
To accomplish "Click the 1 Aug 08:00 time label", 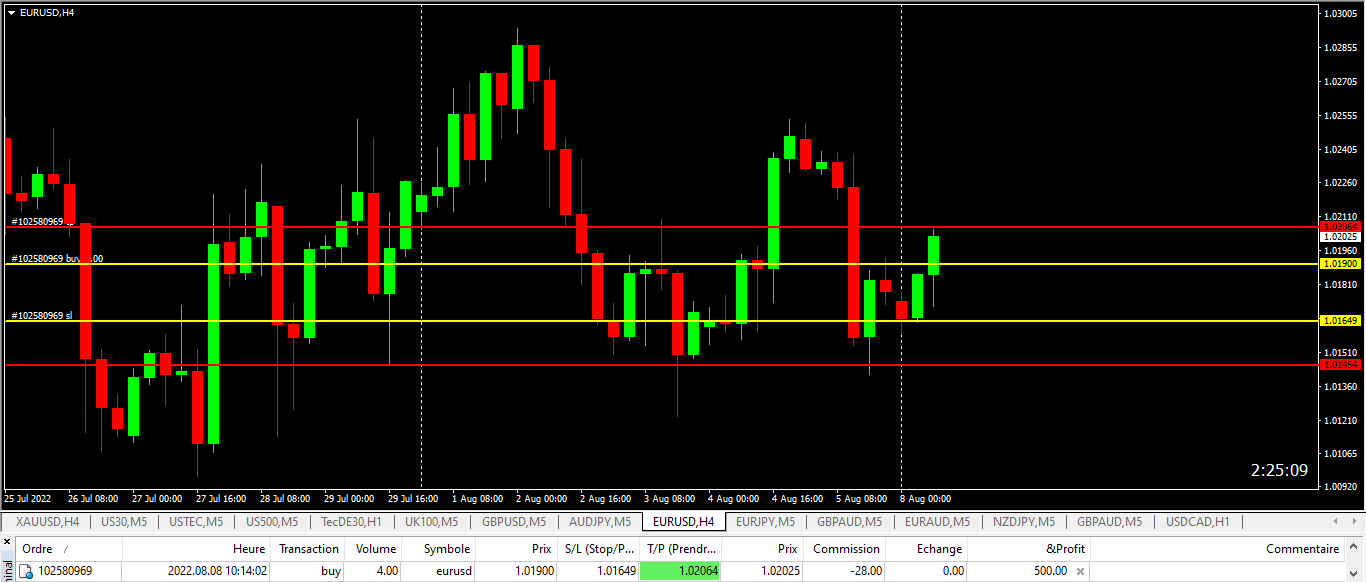I will [477, 498].
